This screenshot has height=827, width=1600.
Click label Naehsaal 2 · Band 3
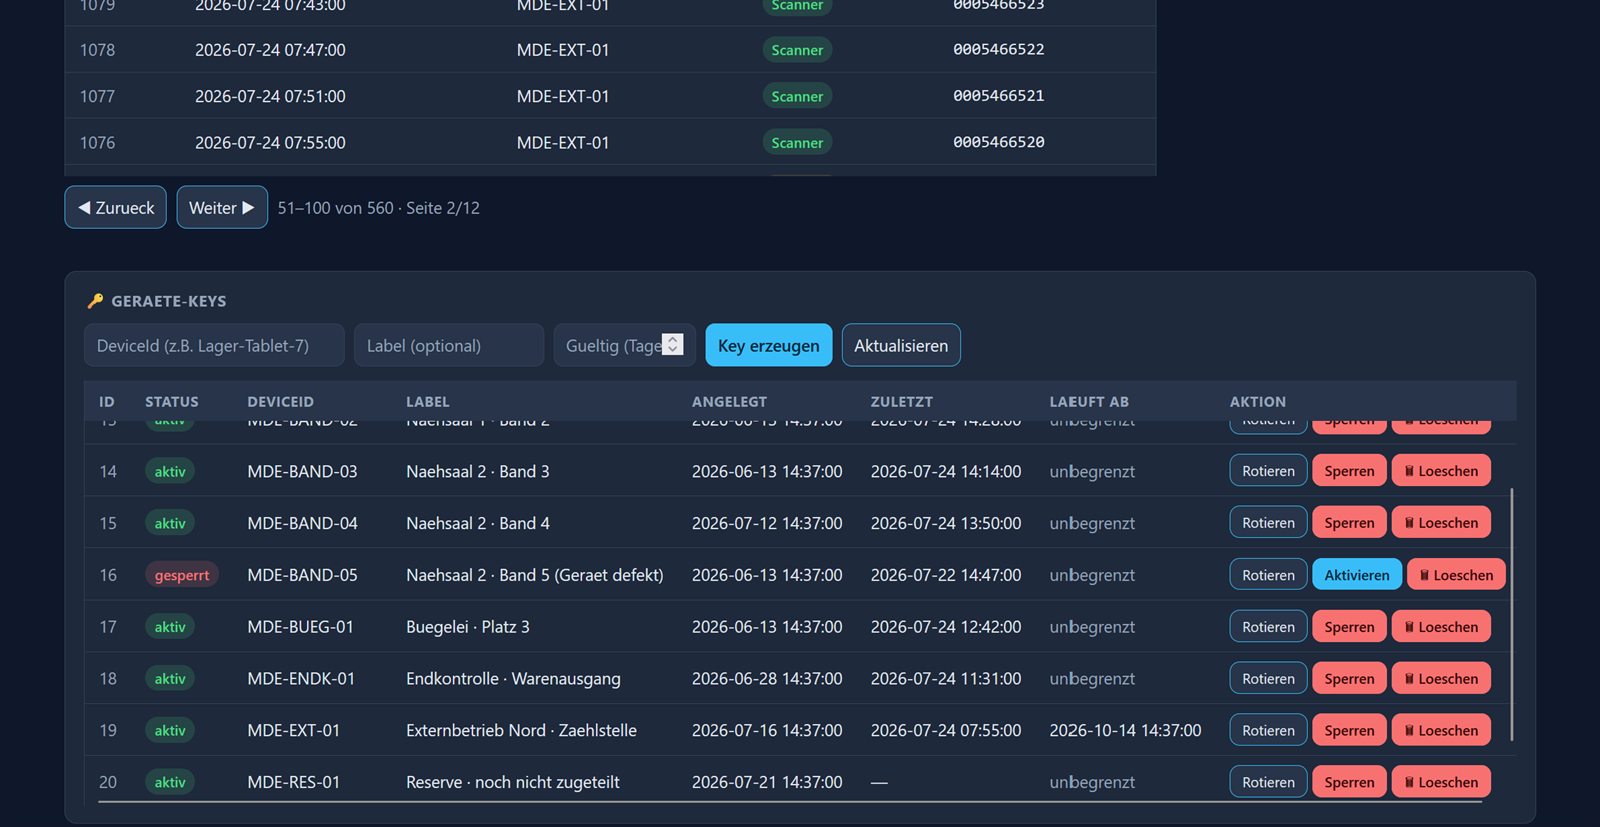pyautogui.click(x=477, y=471)
